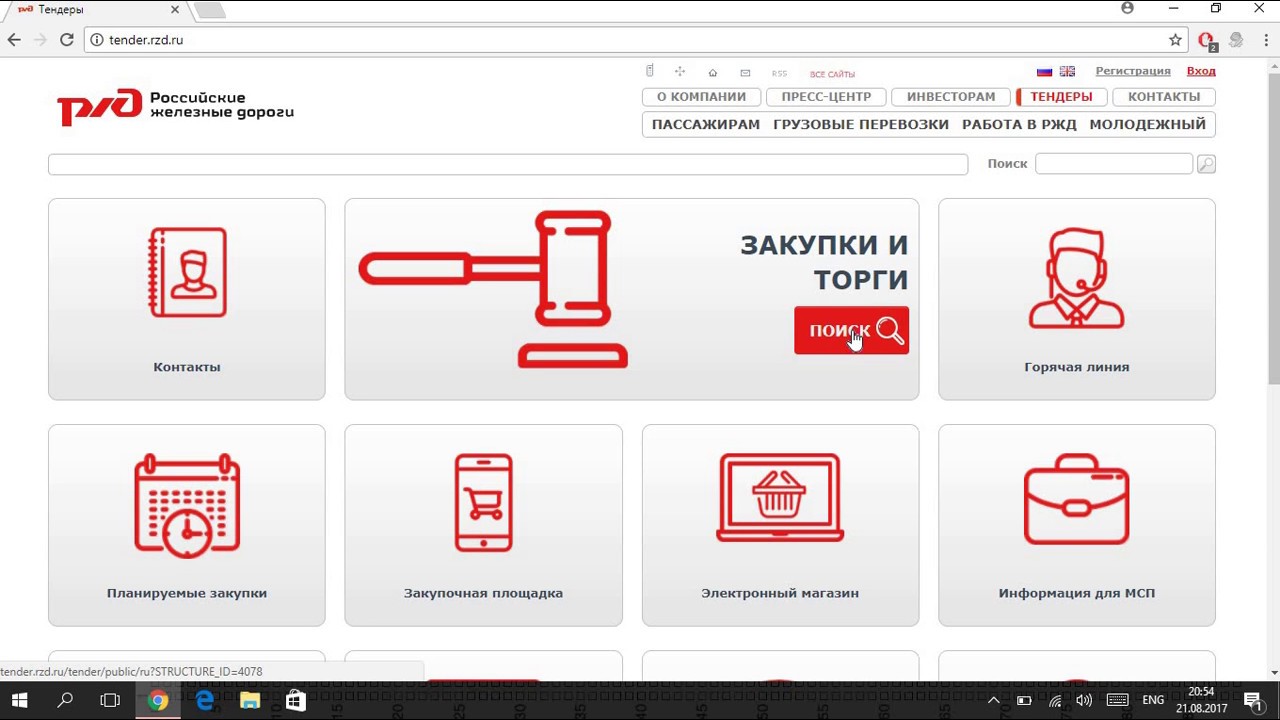This screenshot has height=720, width=1280.
Task: Click the Вход login link
Action: tap(1201, 71)
